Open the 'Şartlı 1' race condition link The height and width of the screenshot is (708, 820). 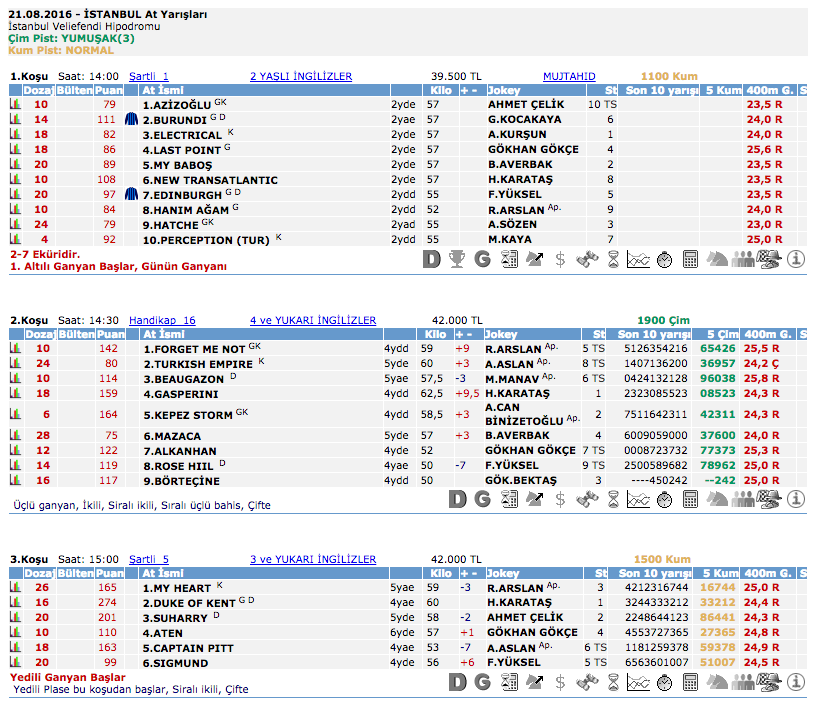click(x=149, y=76)
